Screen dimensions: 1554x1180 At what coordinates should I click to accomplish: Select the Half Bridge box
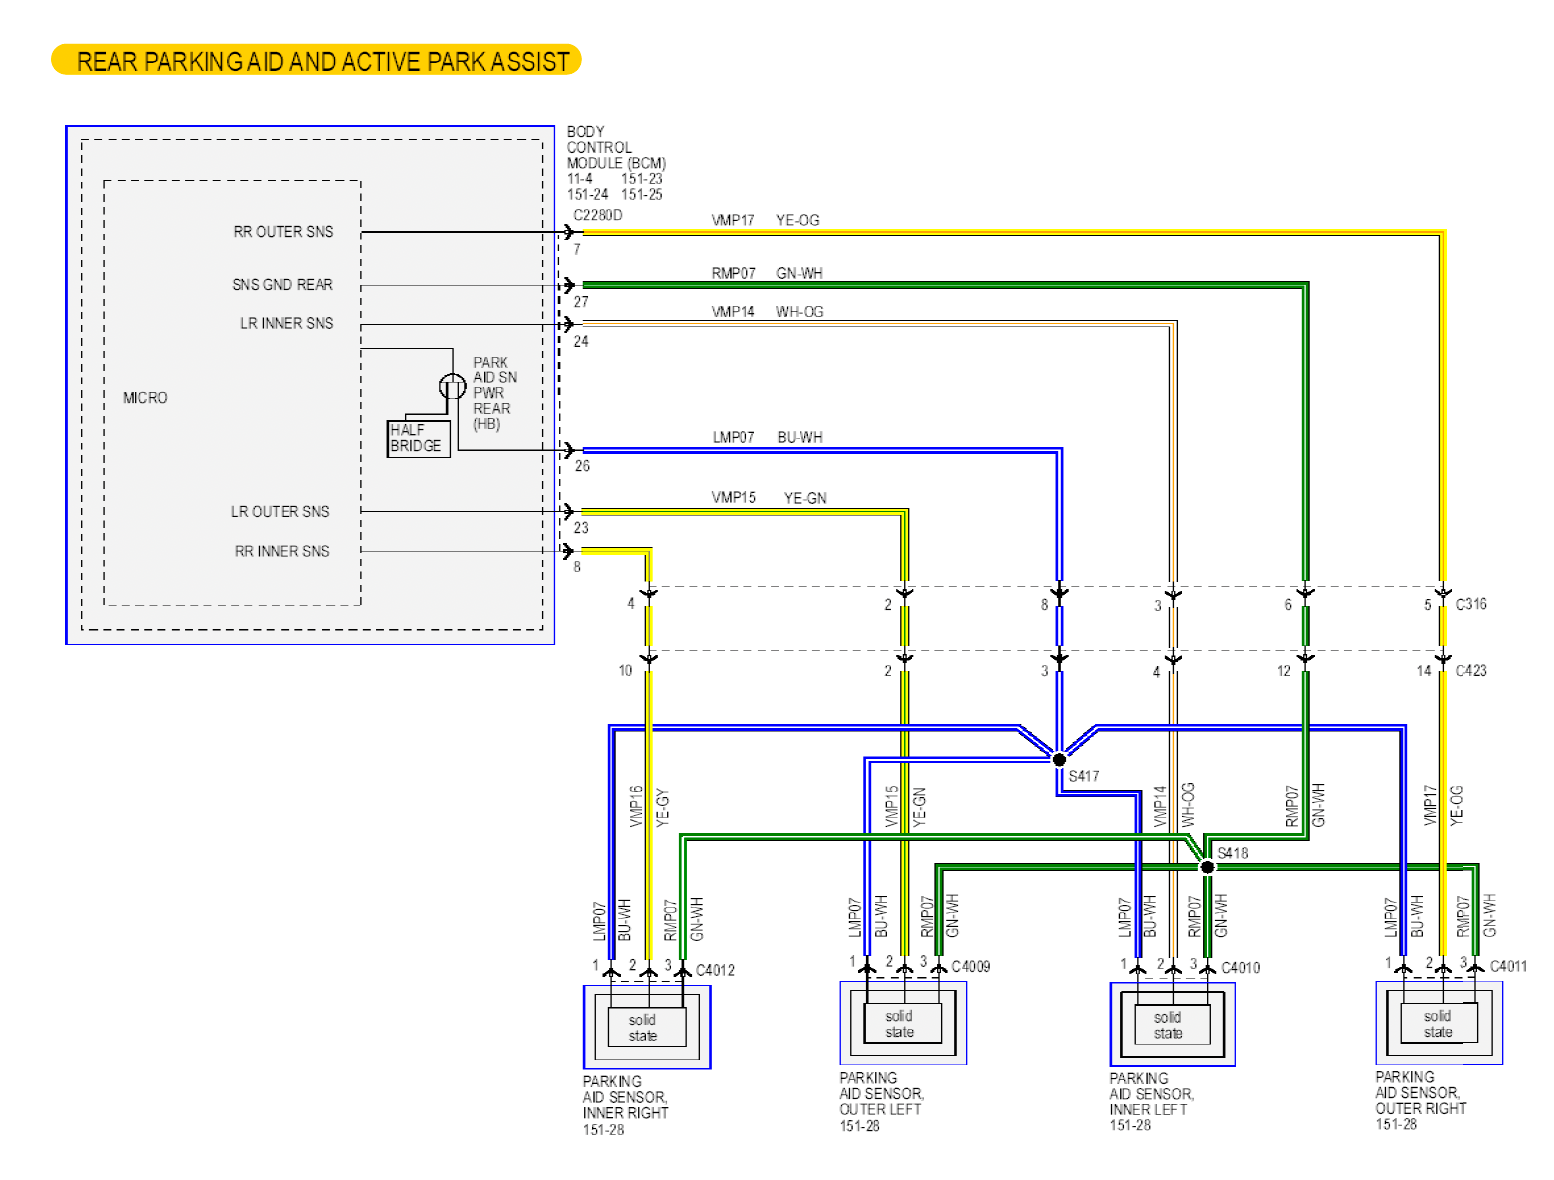[418, 438]
